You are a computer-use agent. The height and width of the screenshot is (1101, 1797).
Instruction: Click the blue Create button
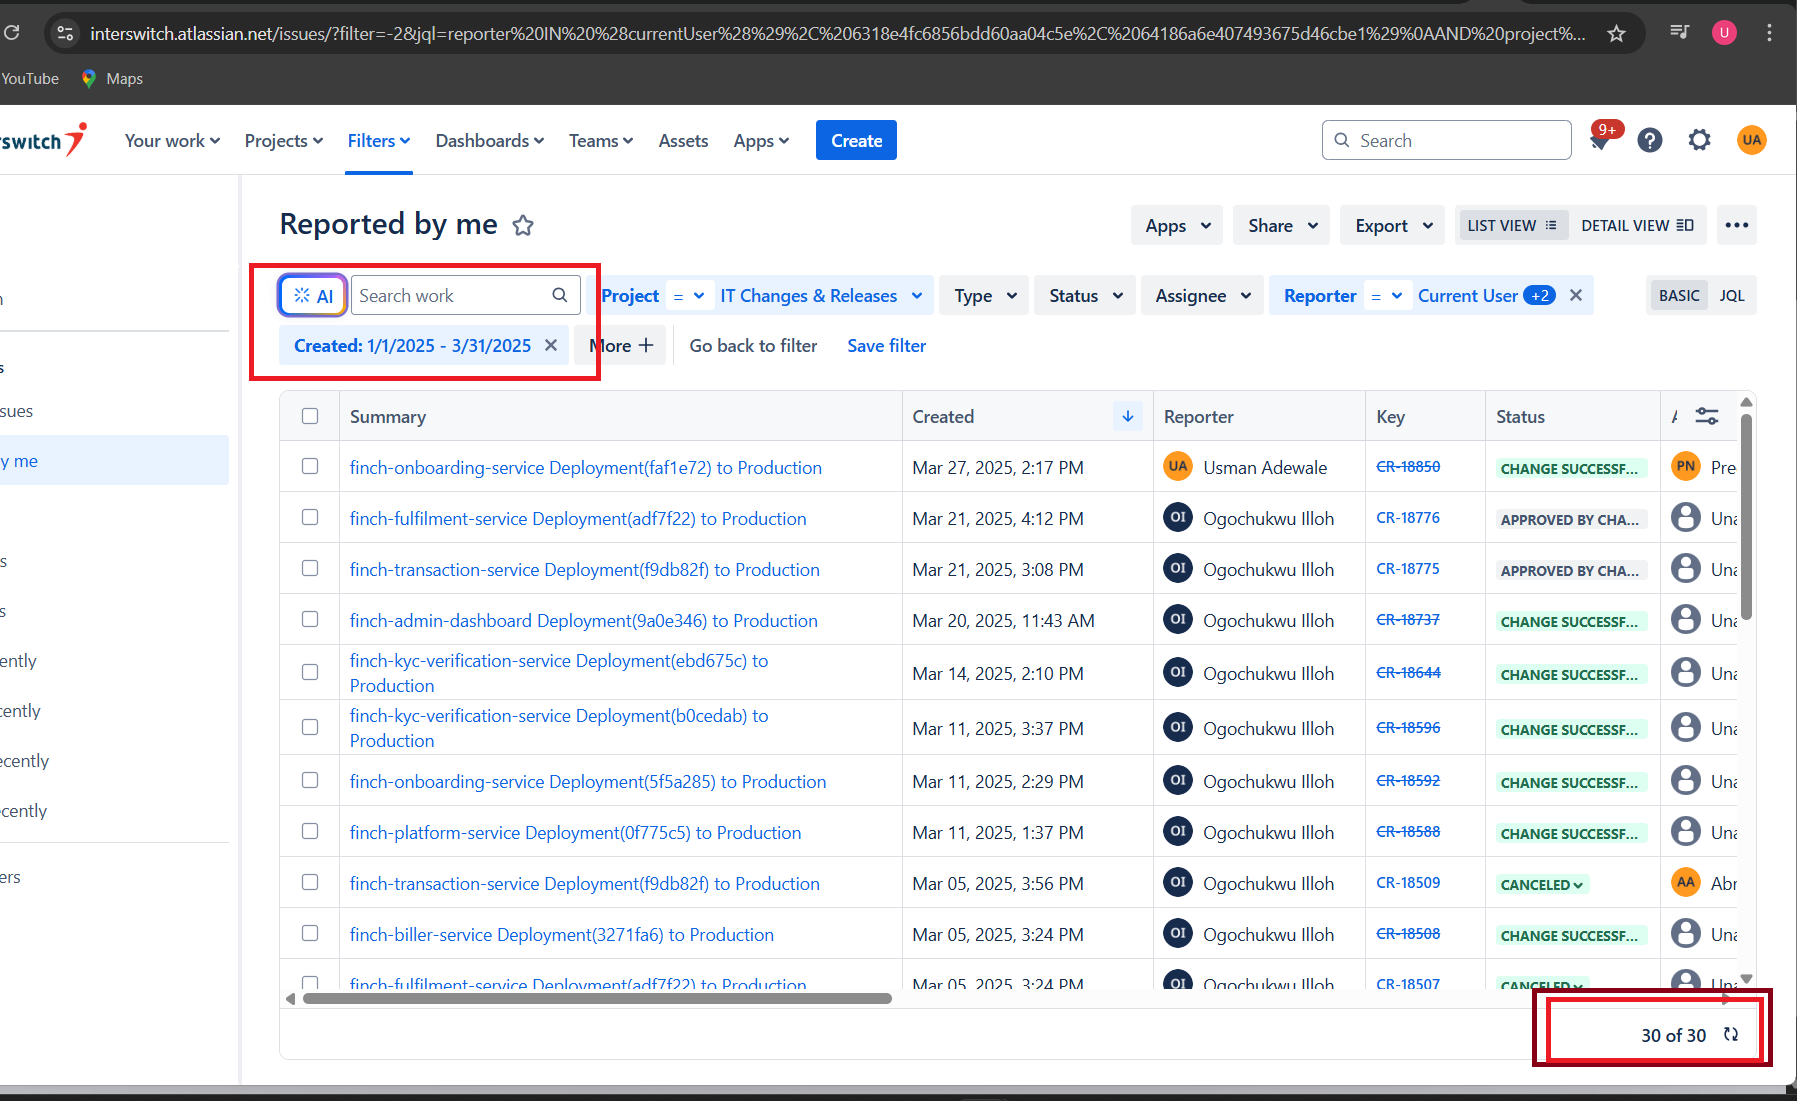(856, 141)
